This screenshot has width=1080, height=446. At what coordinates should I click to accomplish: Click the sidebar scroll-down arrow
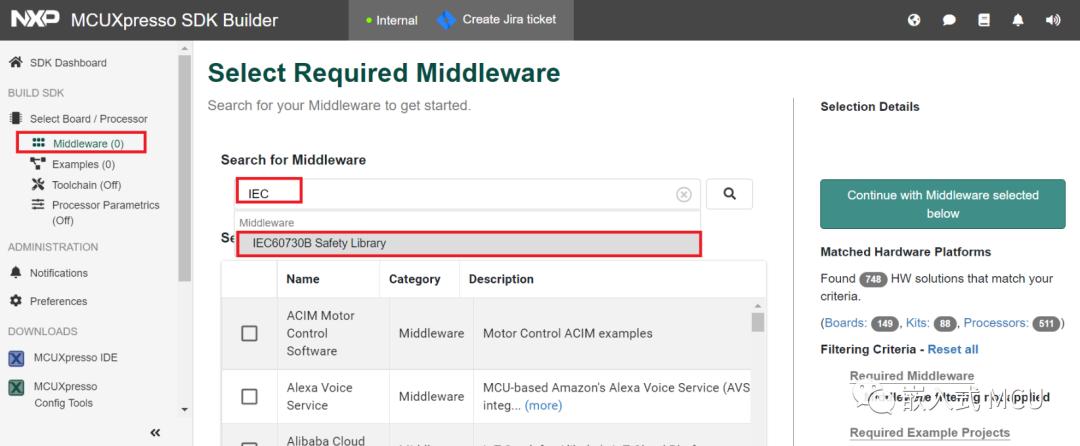[x=184, y=410]
